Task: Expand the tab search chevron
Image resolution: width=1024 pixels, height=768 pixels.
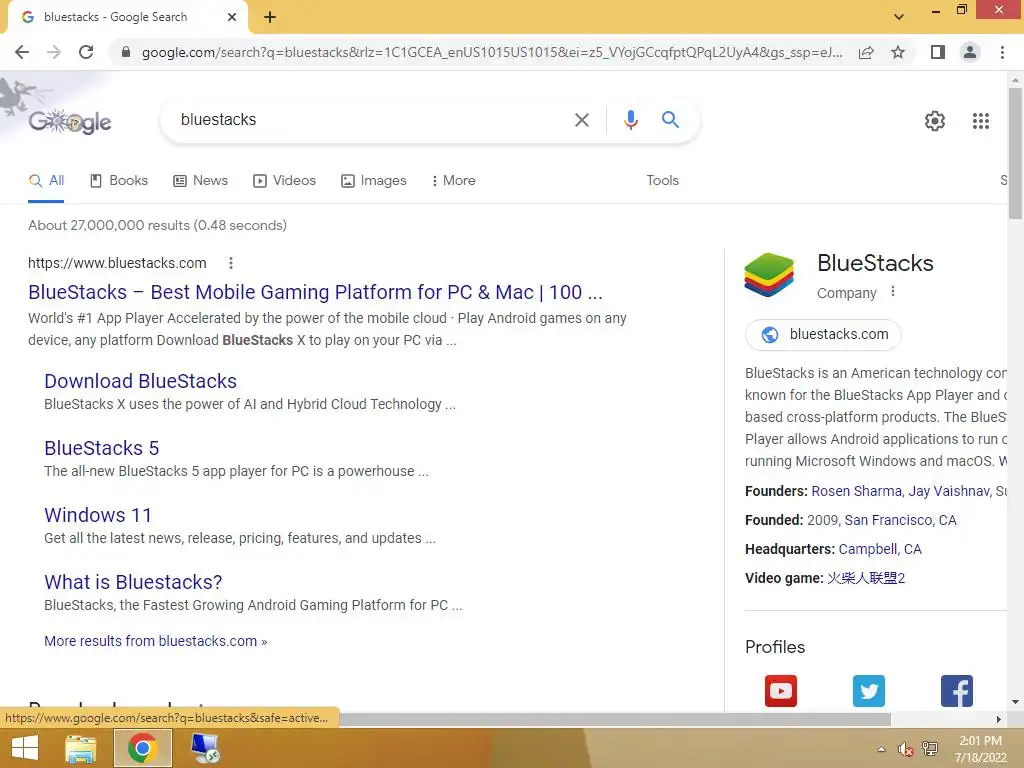Action: point(899,17)
